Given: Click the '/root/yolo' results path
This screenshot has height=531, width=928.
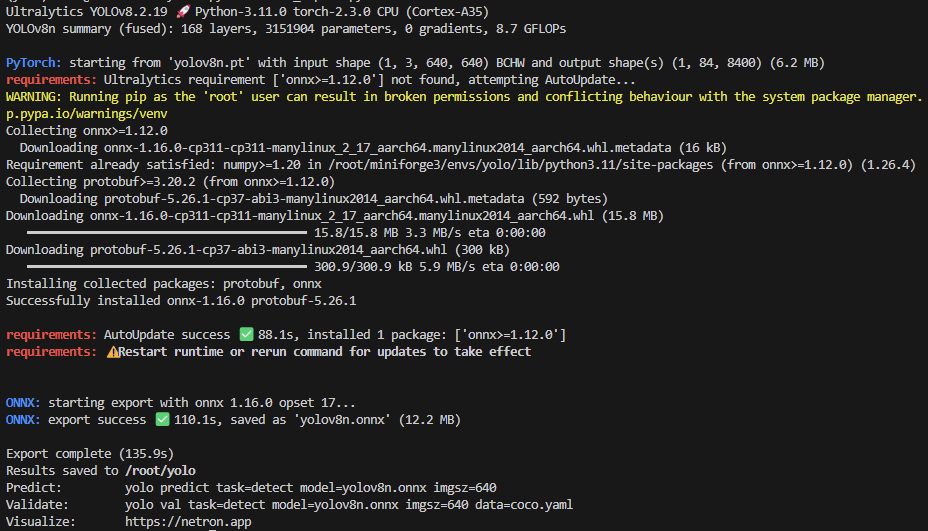Looking at the screenshot, I should (160, 471).
